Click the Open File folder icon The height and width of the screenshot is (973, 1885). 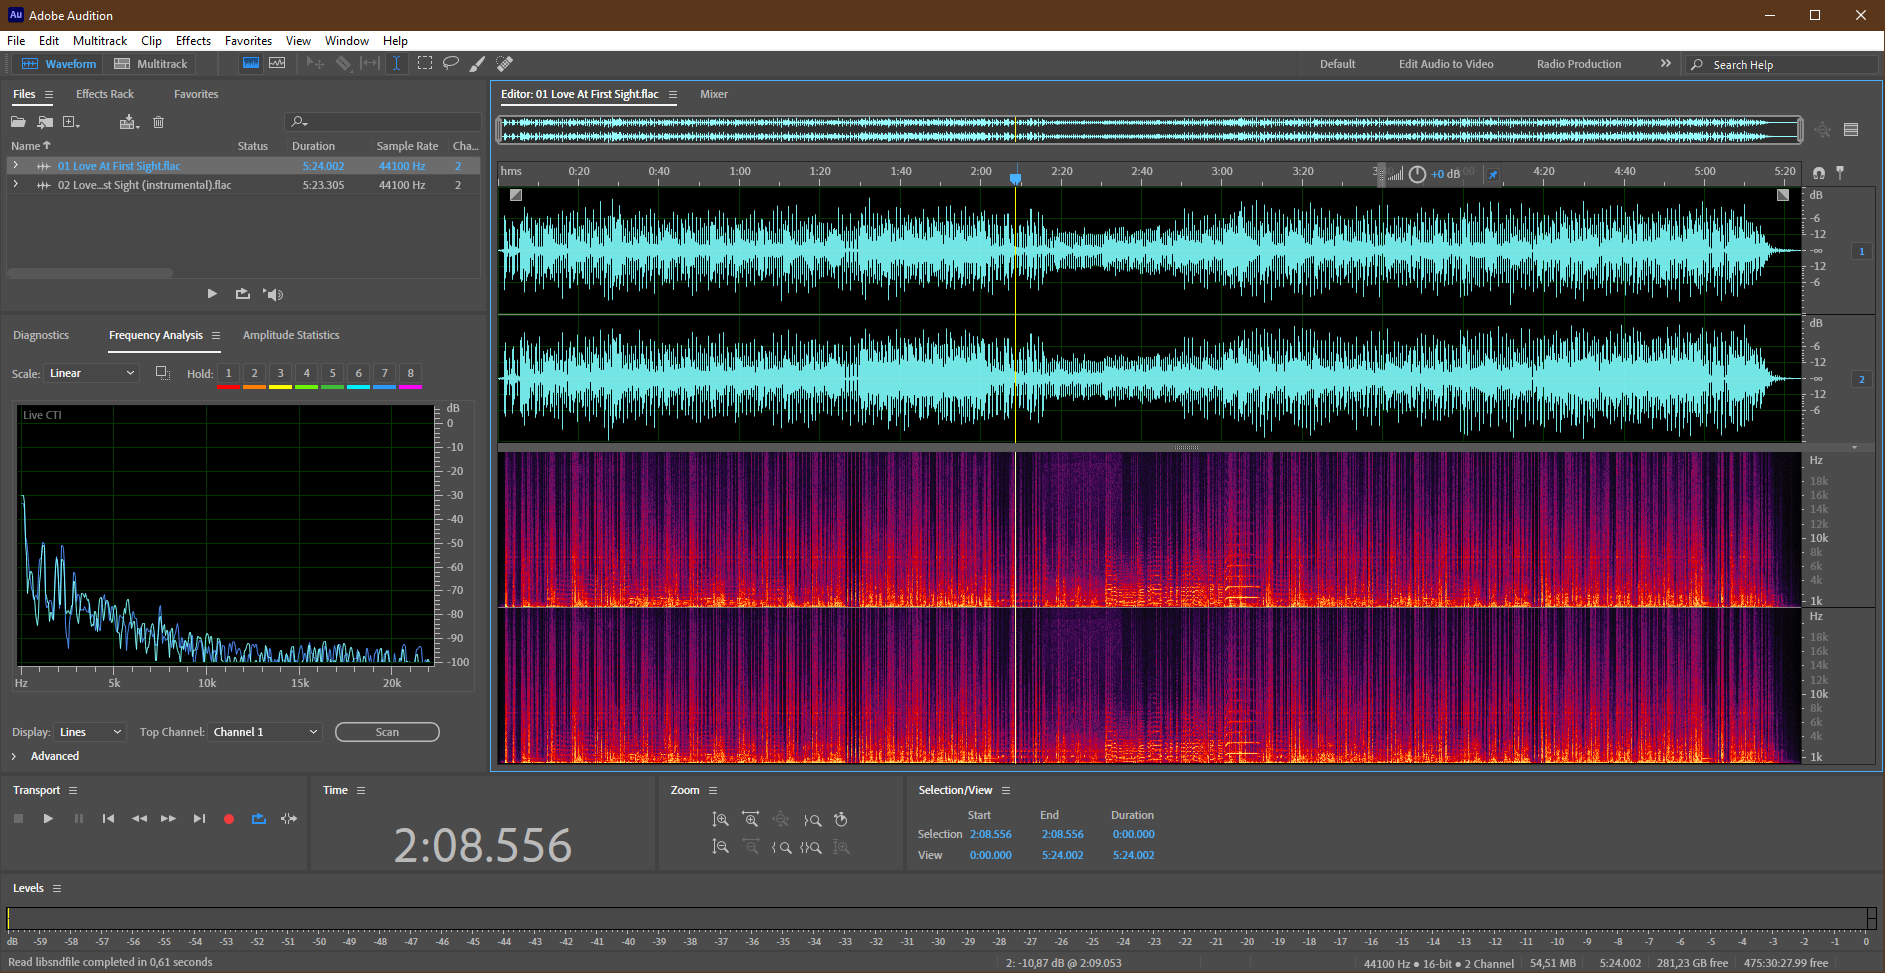pos(18,122)
